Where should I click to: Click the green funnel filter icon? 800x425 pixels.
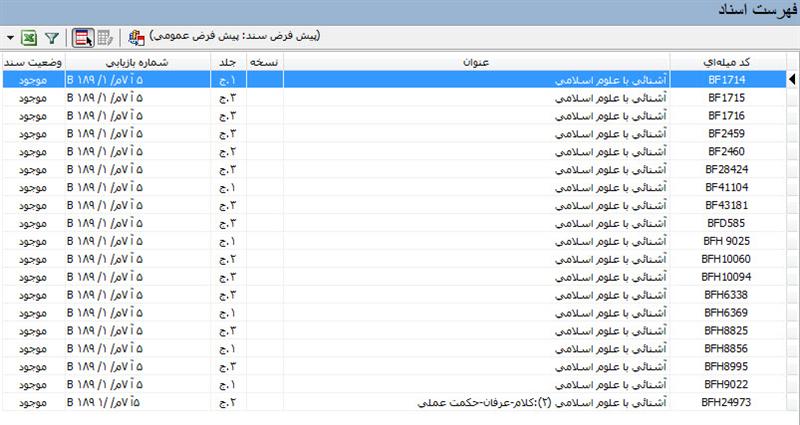[53, 38]
